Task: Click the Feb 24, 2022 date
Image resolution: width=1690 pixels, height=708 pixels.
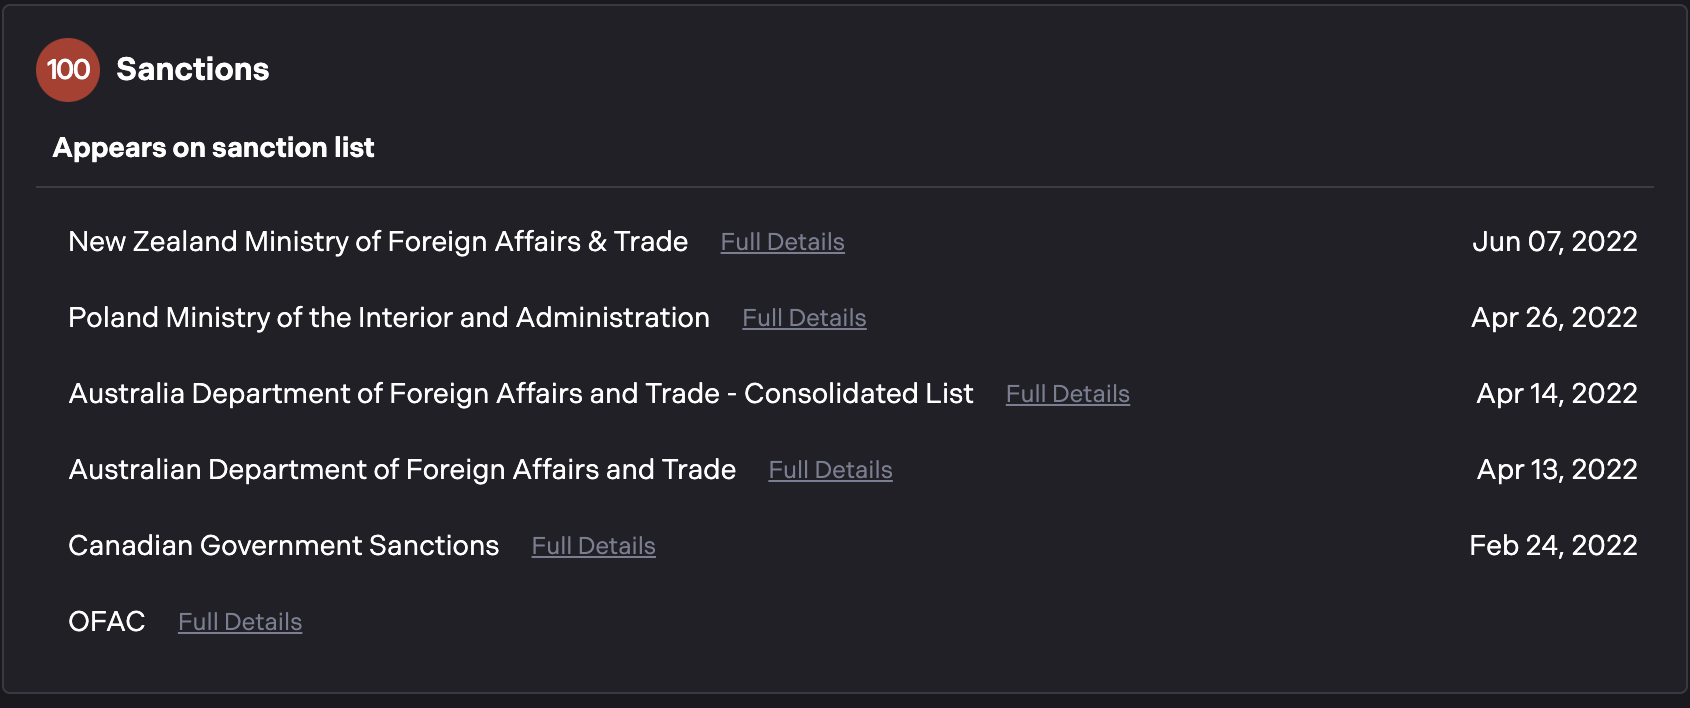Action: pos(1553,546)
